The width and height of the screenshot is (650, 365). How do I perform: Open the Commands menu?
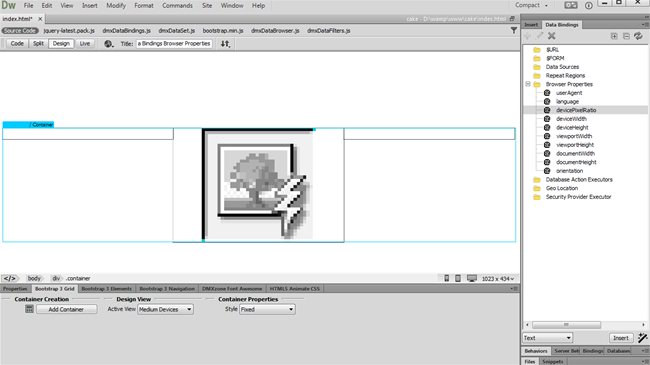tap(177, 5)
